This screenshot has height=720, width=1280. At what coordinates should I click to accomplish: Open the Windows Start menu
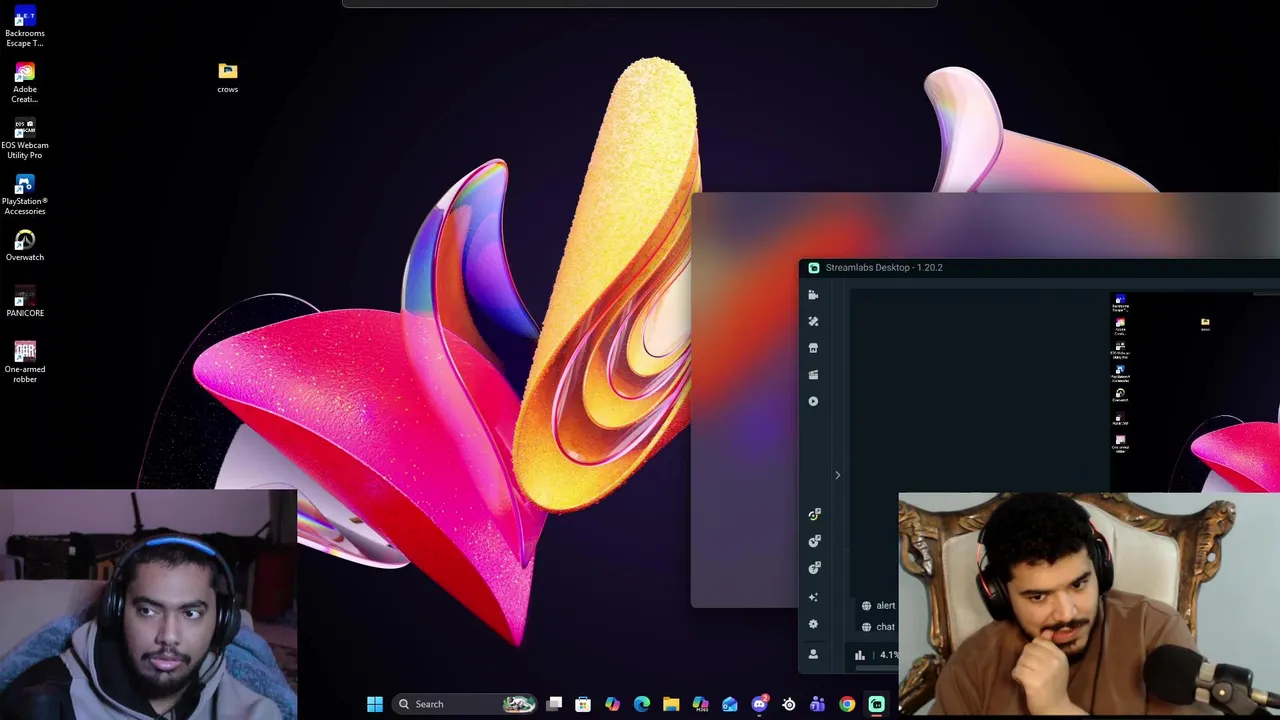(x=375, y=704)
